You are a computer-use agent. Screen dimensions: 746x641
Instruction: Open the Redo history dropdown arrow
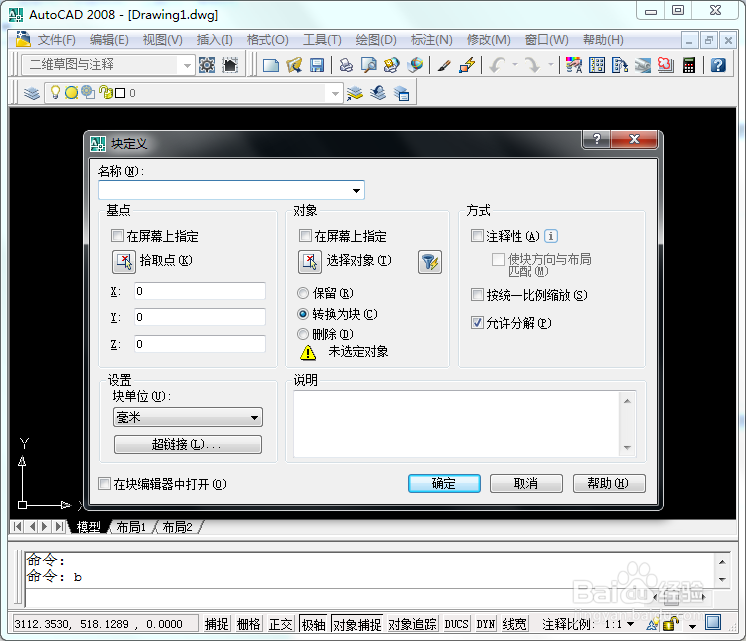[550, 64]
